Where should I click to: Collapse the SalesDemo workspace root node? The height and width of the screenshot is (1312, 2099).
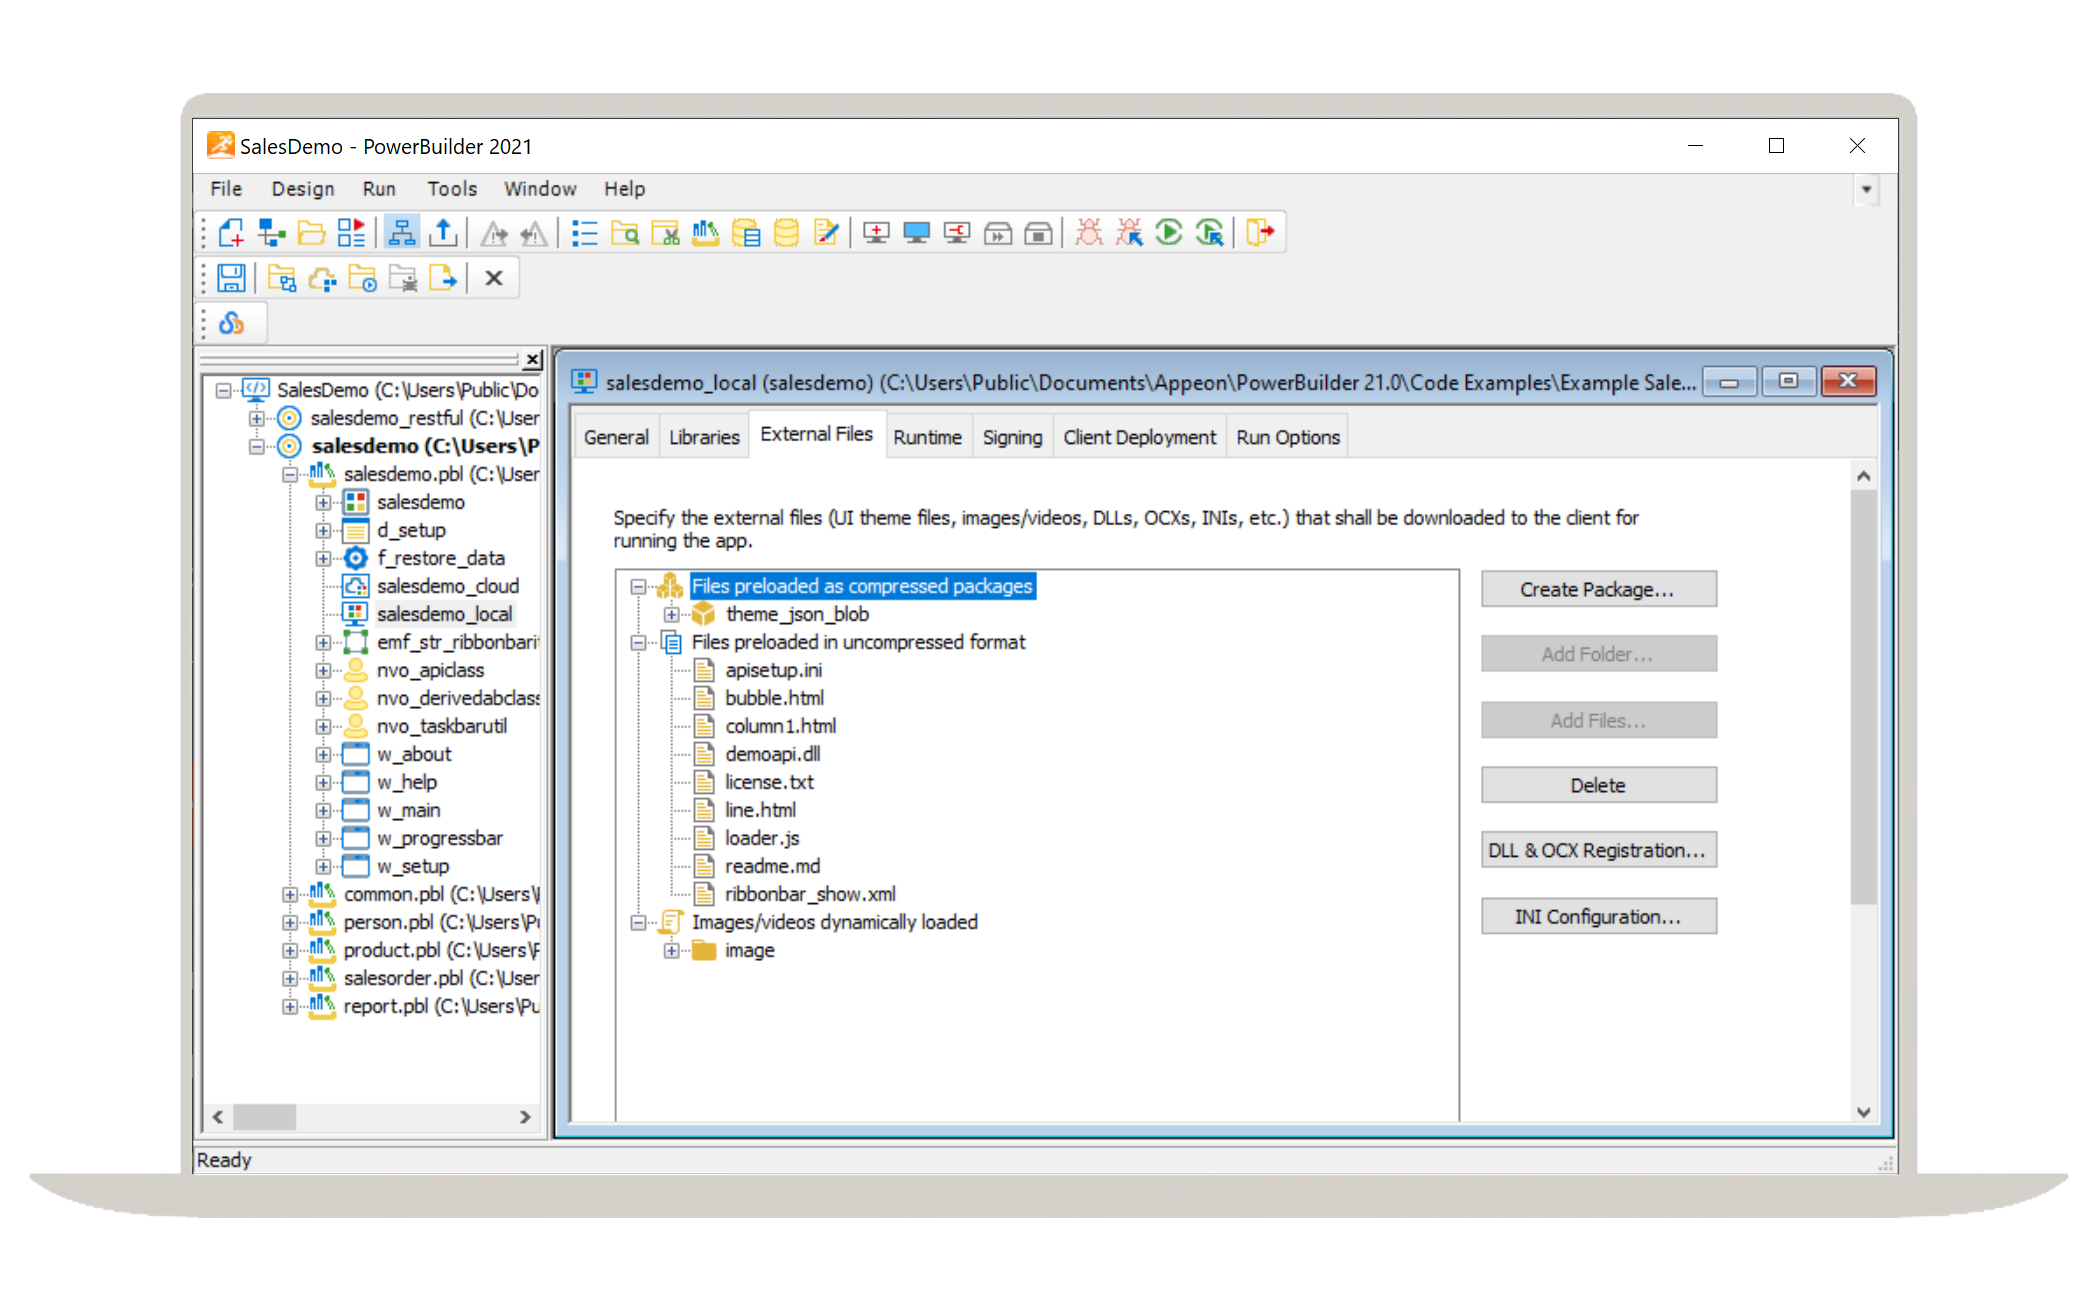coord(224,390)
